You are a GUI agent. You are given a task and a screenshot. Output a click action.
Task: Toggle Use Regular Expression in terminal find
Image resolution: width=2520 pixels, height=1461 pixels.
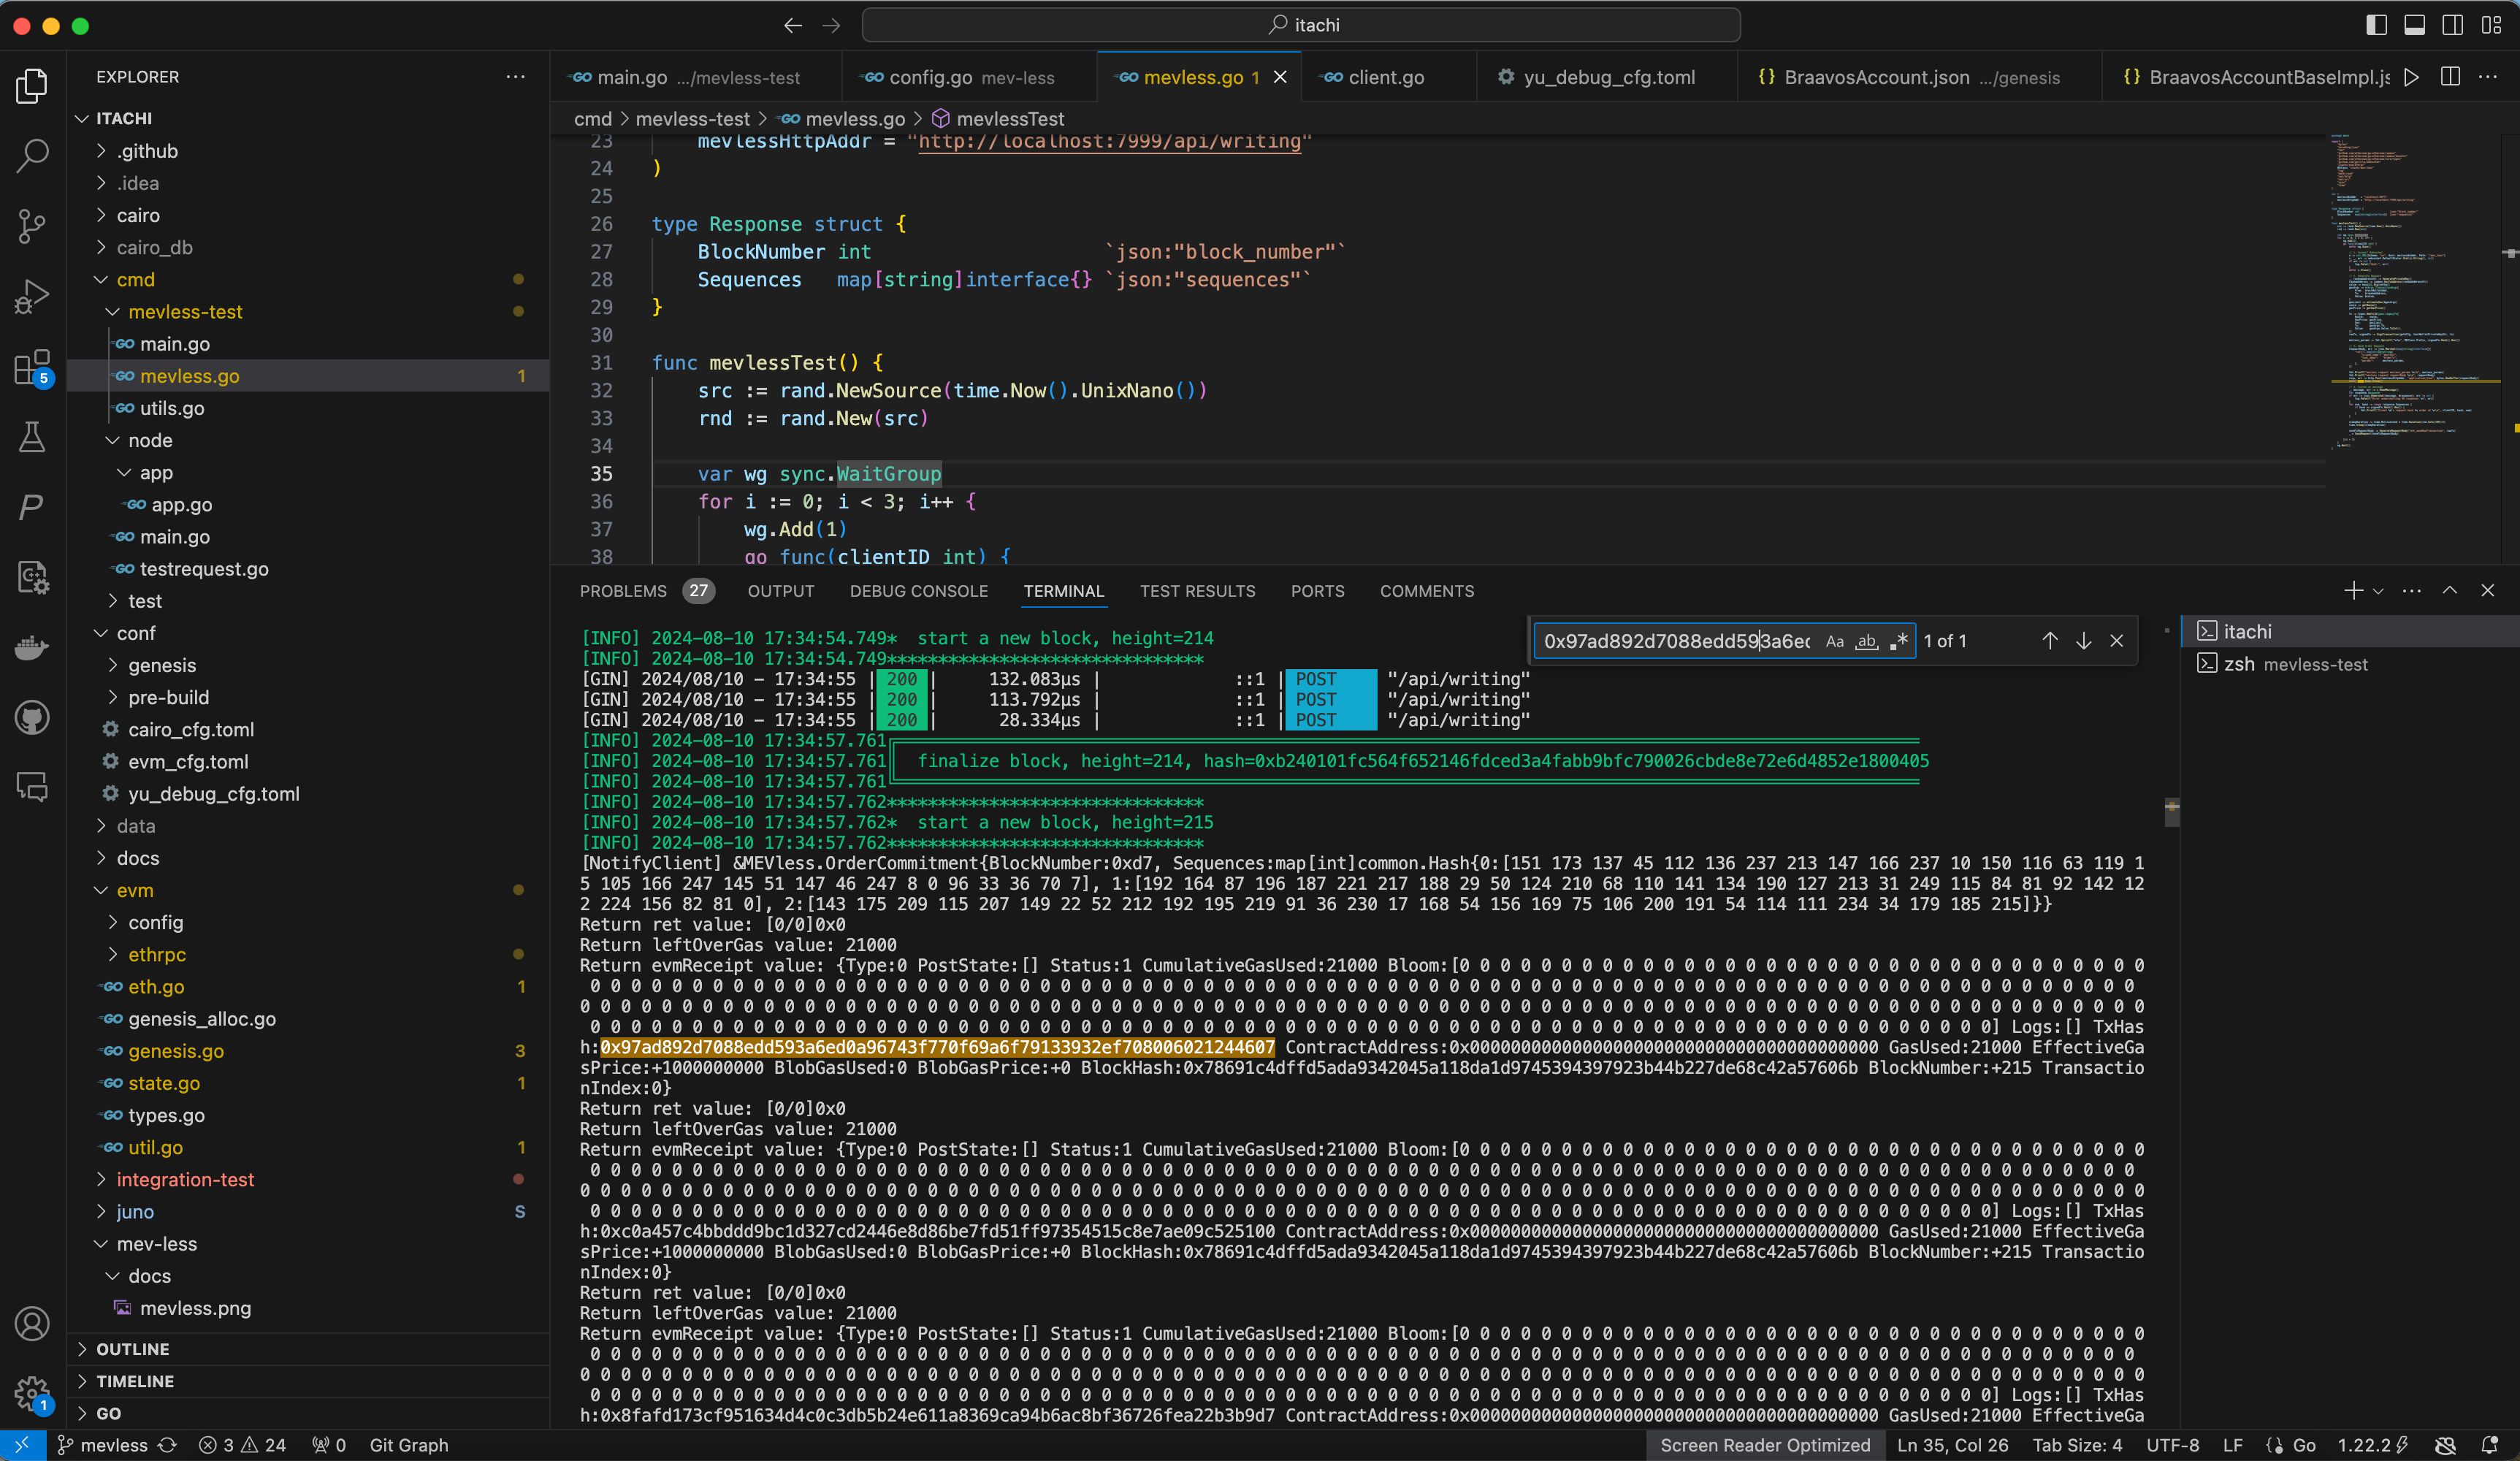click(1898, 641)
